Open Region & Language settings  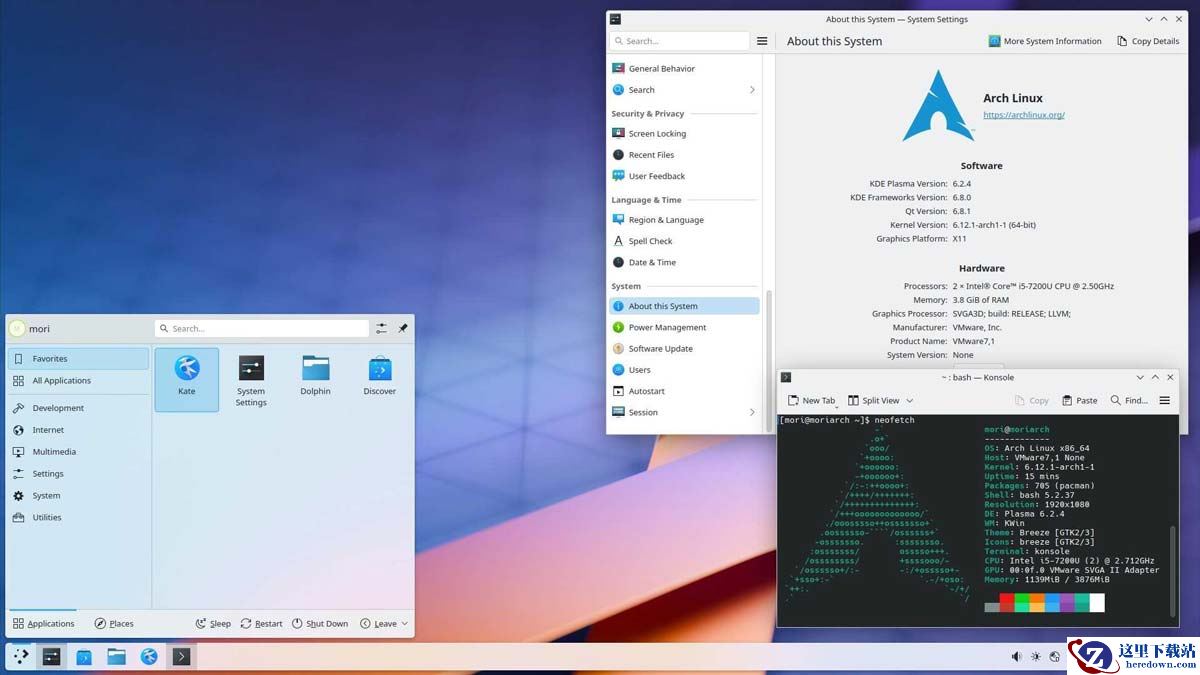tap(684, 220)
